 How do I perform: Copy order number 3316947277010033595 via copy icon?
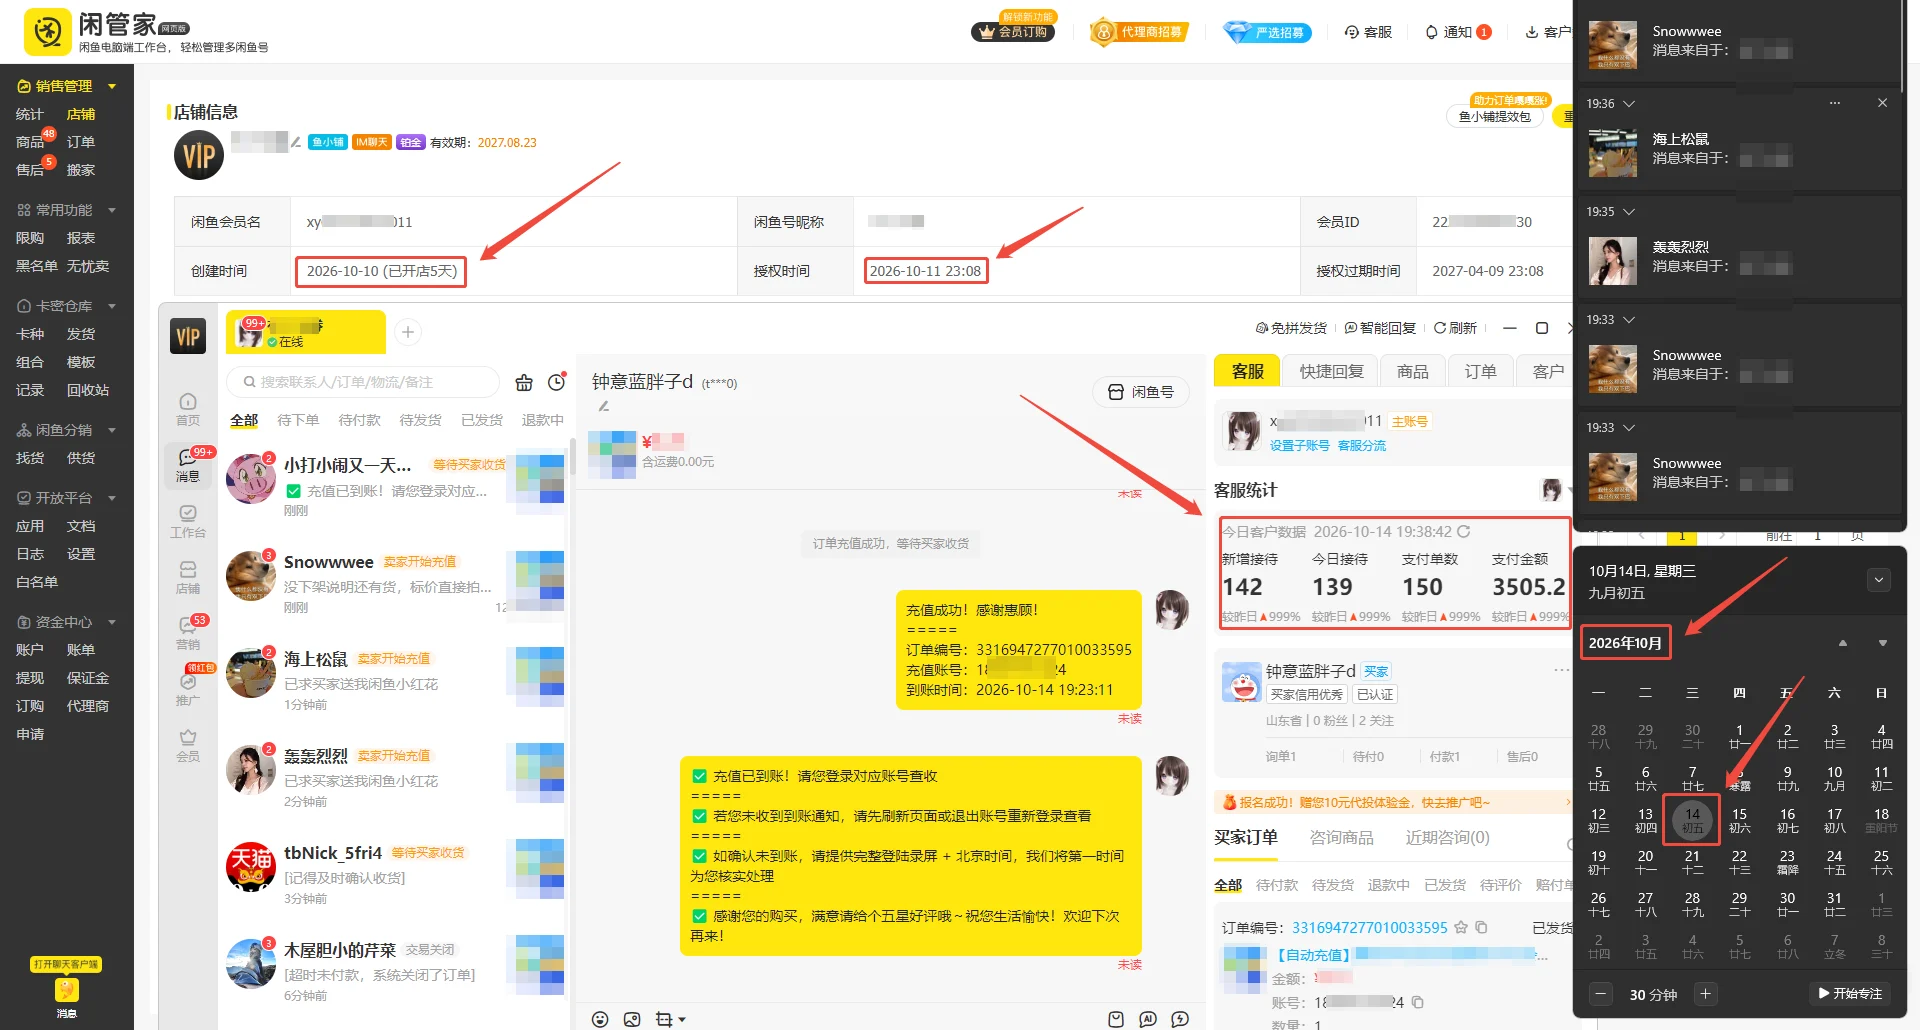tap(1482, 927)
